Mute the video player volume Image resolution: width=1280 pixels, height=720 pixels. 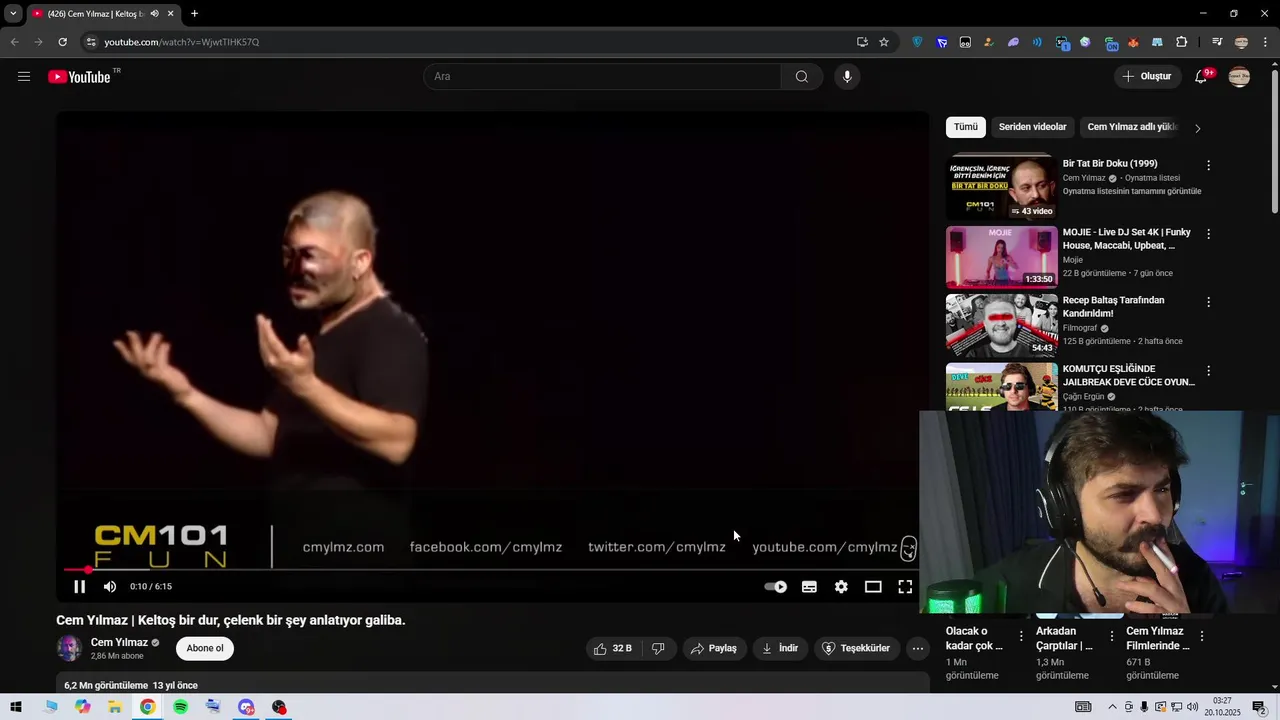pos(110,587)
